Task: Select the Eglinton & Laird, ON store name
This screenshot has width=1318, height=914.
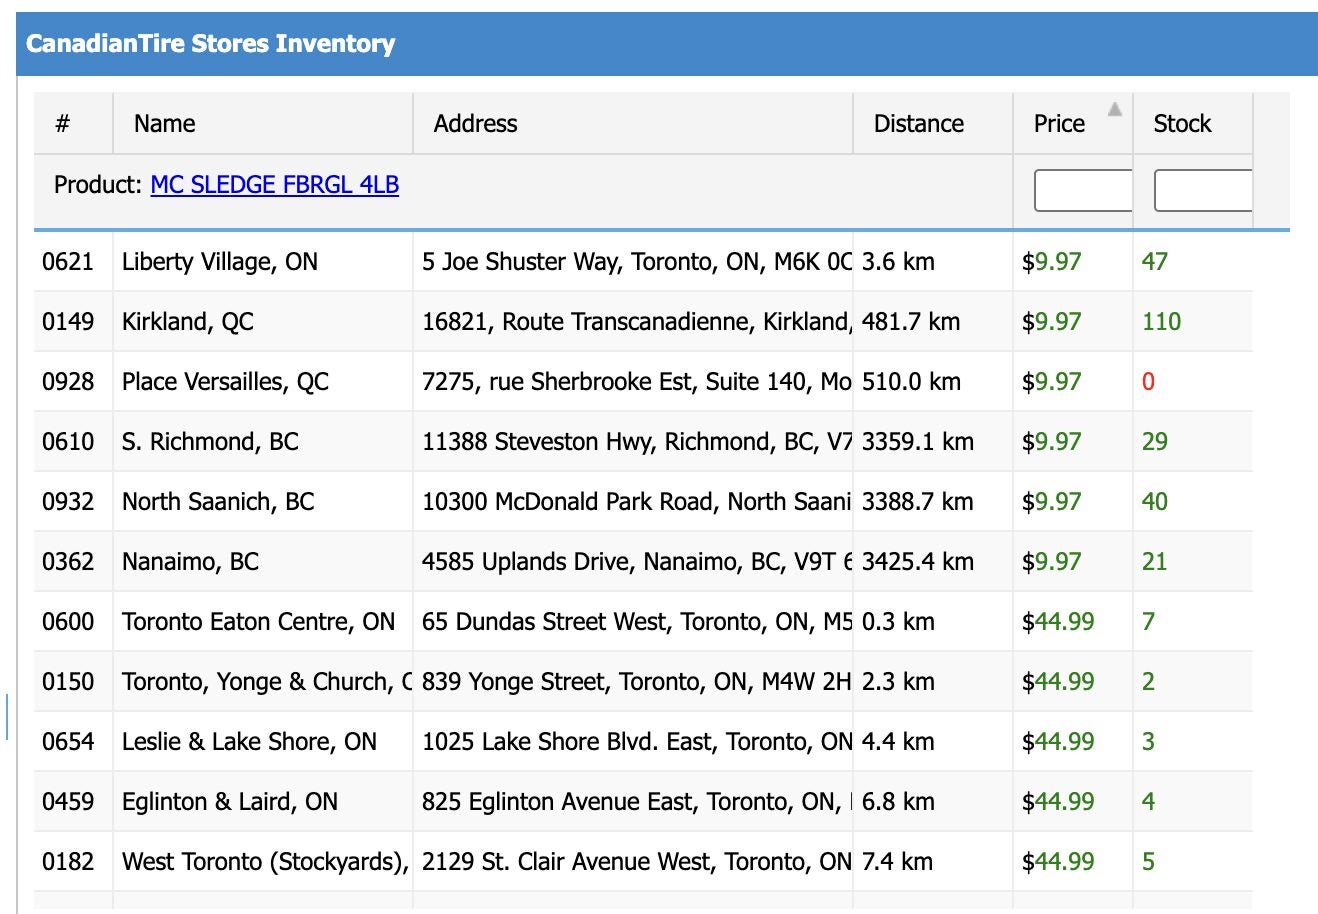Action: (x=230, y=802)
